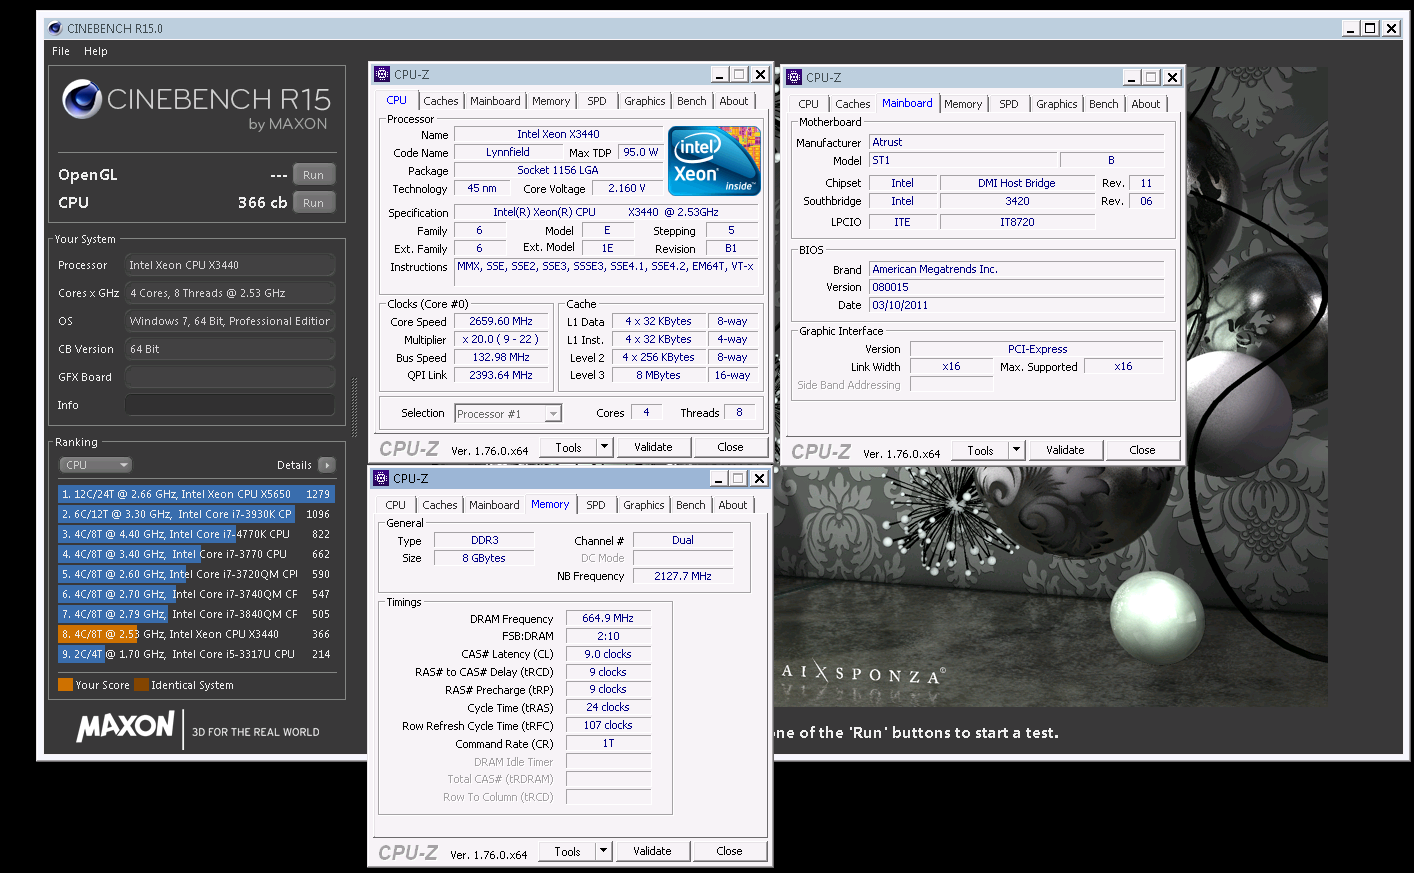Click Validate in the Memory CPU-Z window
Screen dimensions: 1414x873
click(652, 851)
